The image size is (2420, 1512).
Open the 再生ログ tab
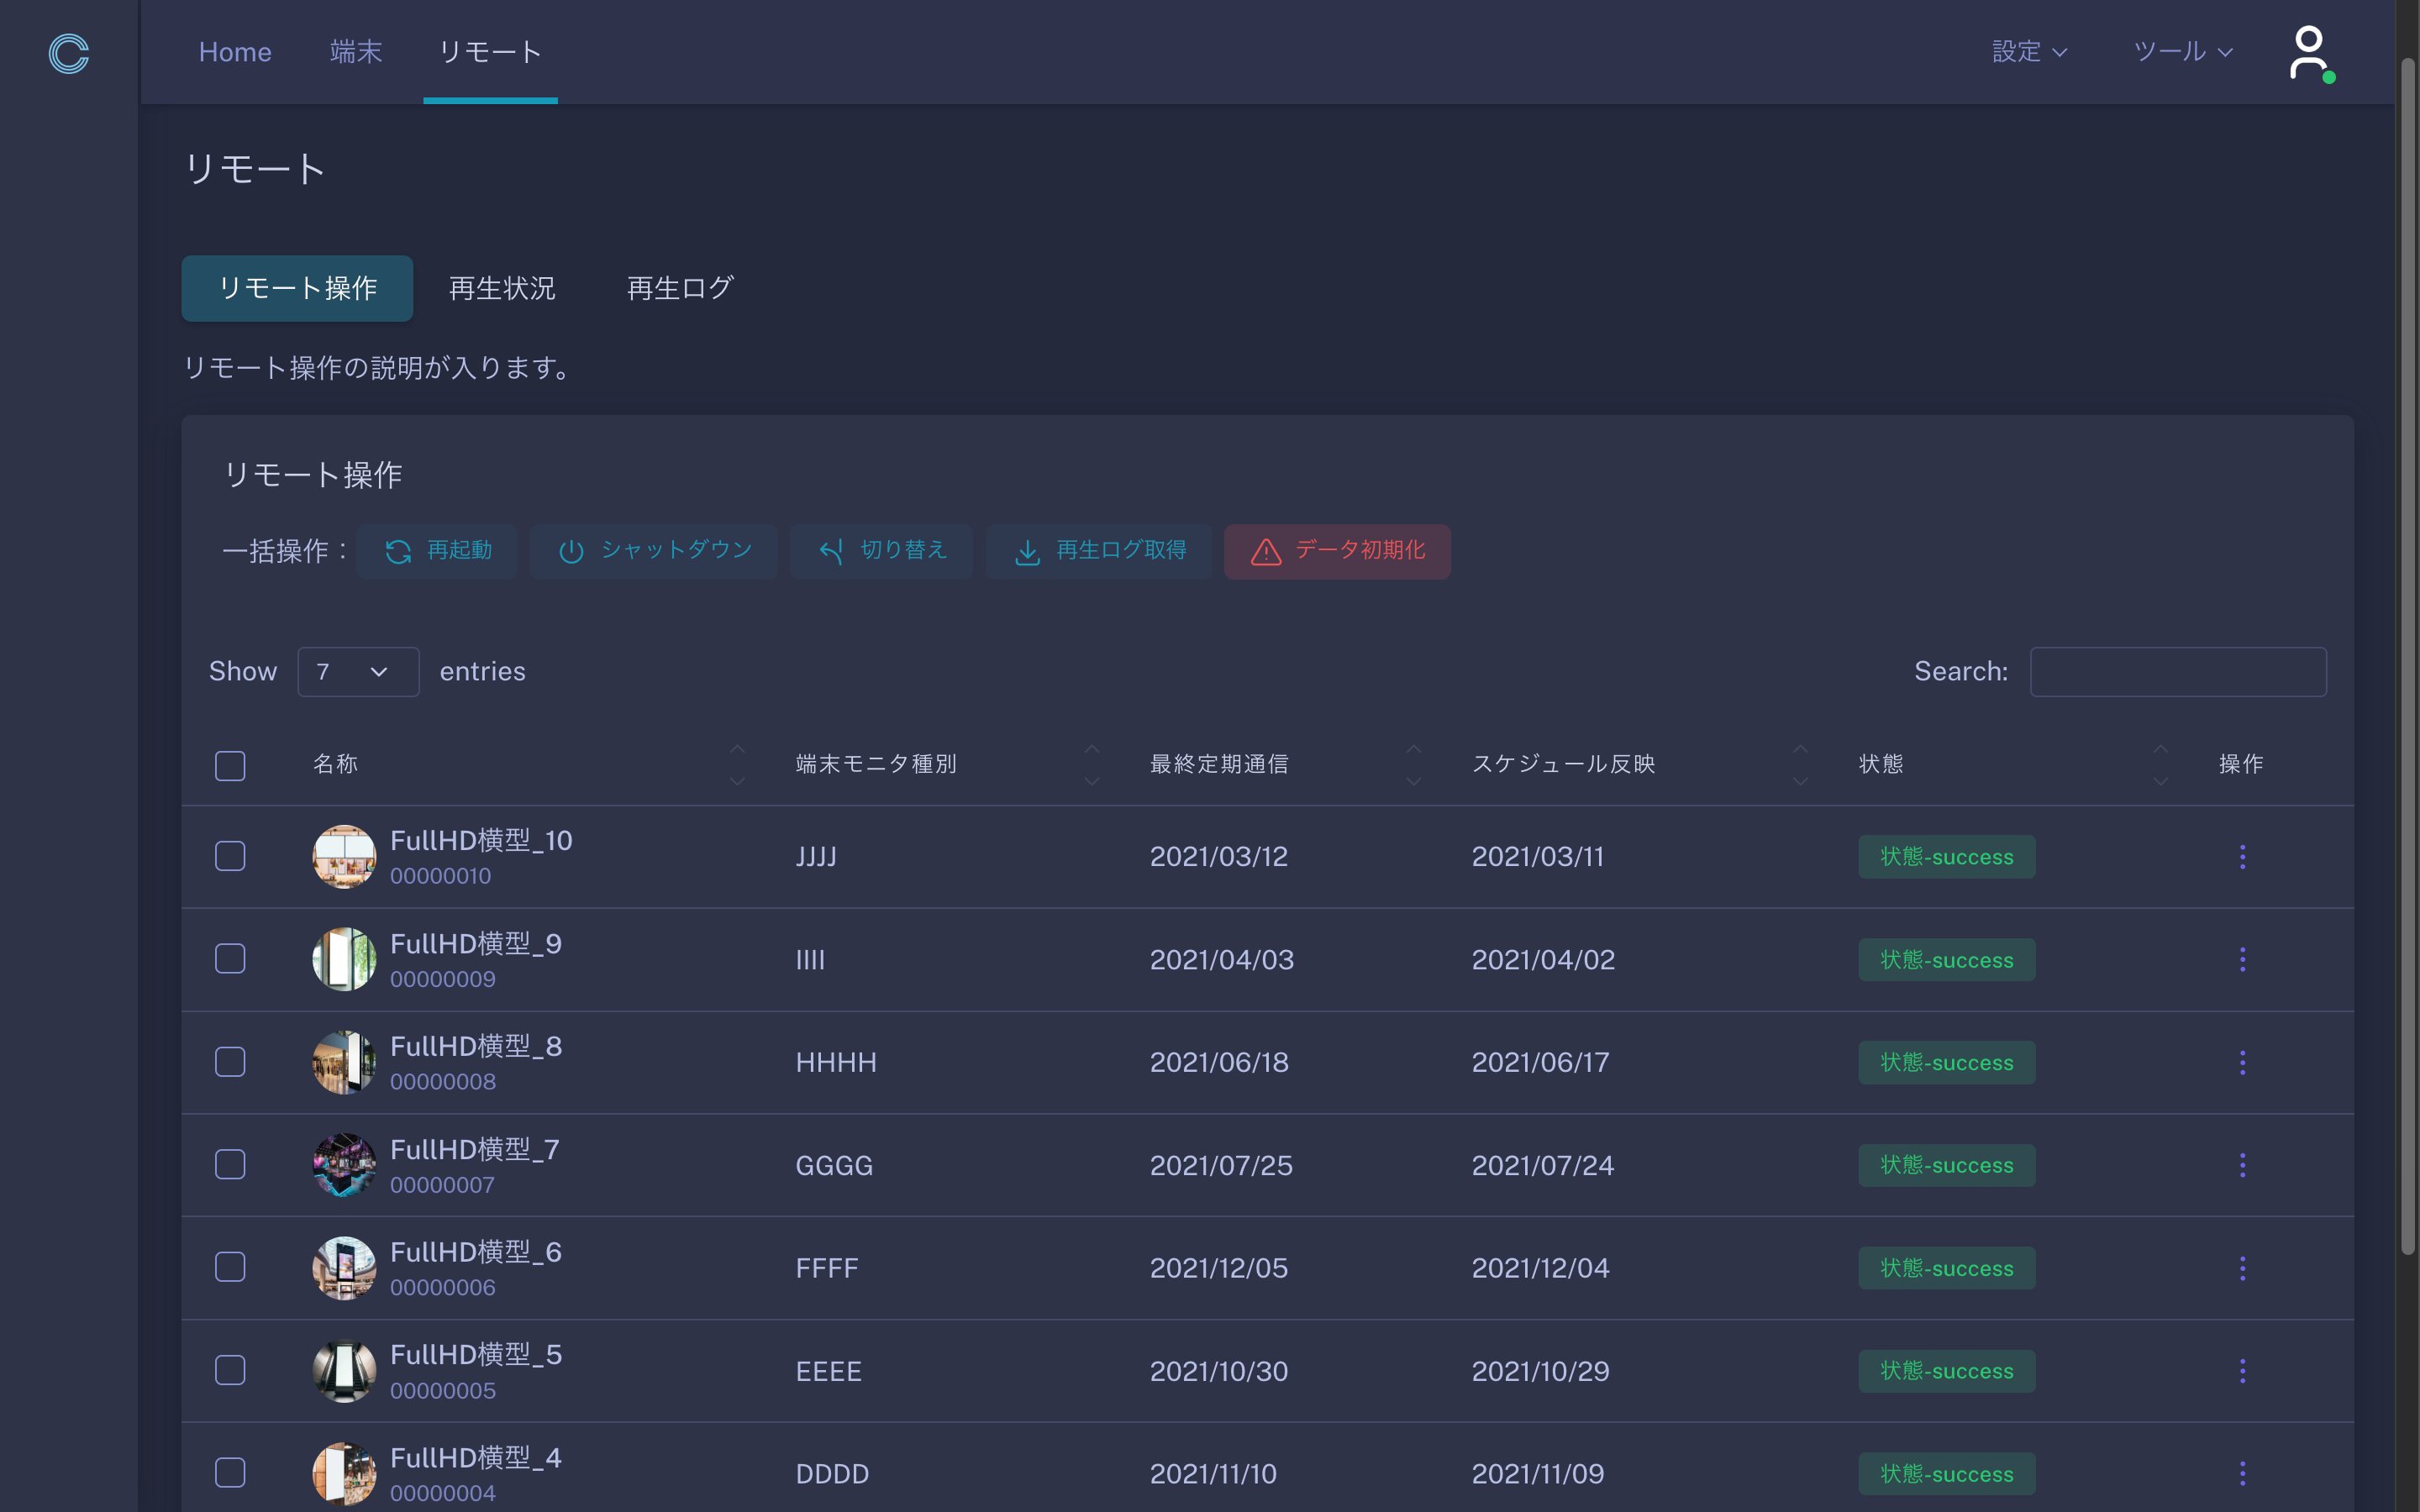point(680,289)
